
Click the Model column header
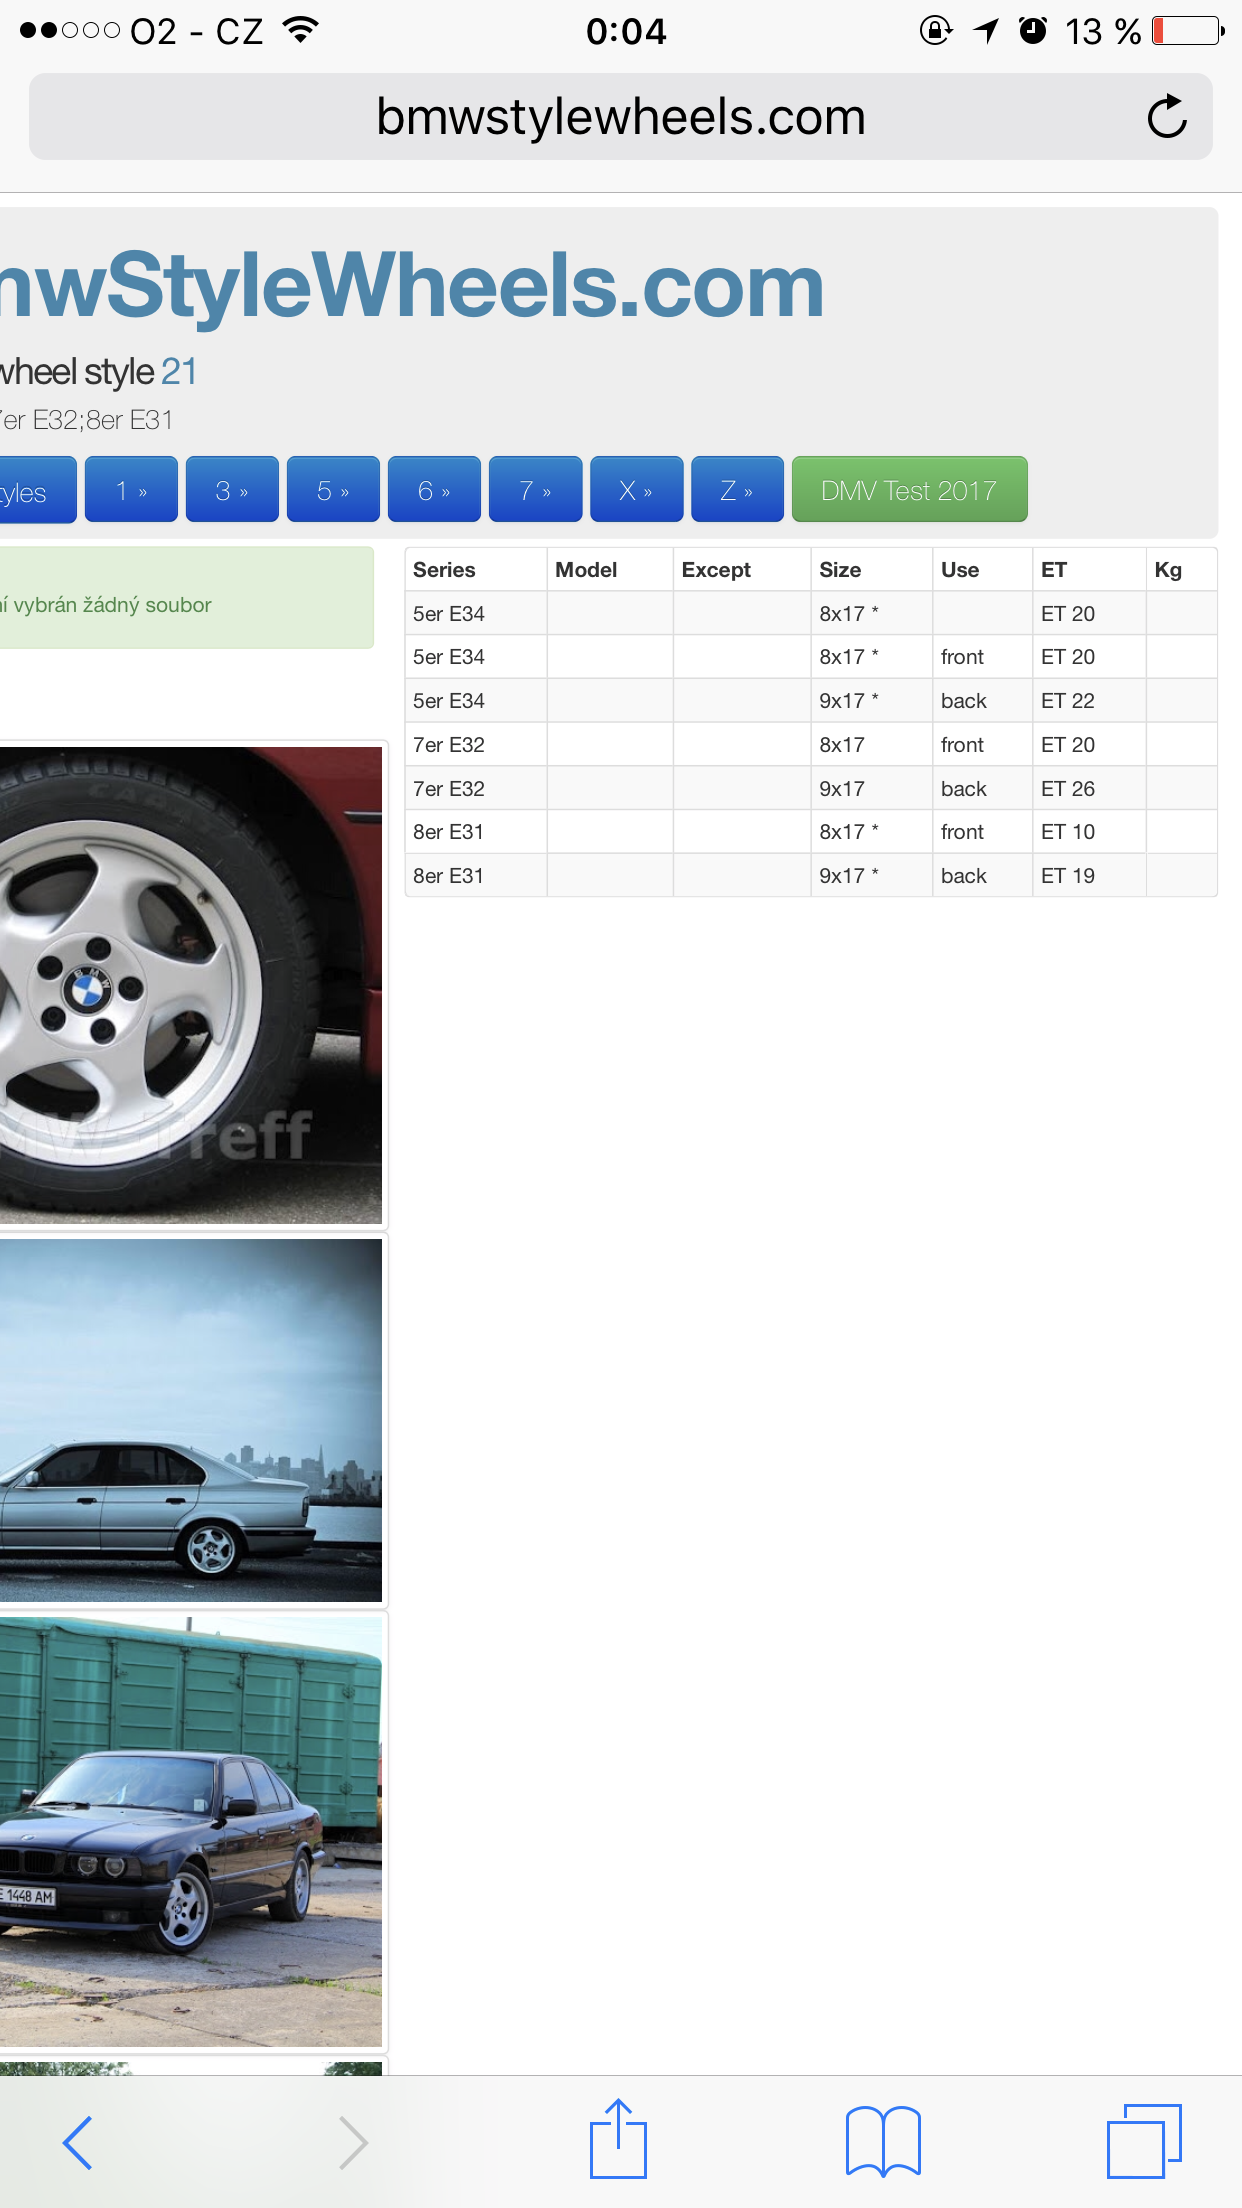610,570
